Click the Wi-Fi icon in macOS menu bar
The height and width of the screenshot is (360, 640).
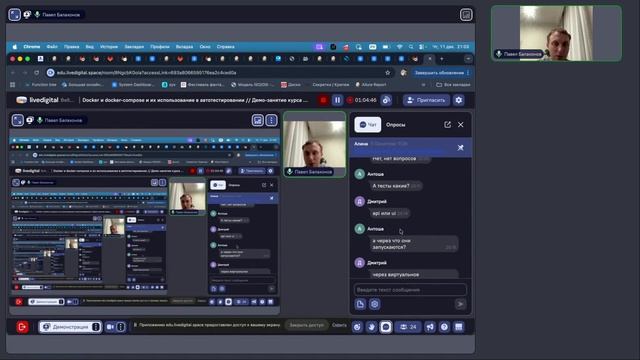[x=400, y=47]
